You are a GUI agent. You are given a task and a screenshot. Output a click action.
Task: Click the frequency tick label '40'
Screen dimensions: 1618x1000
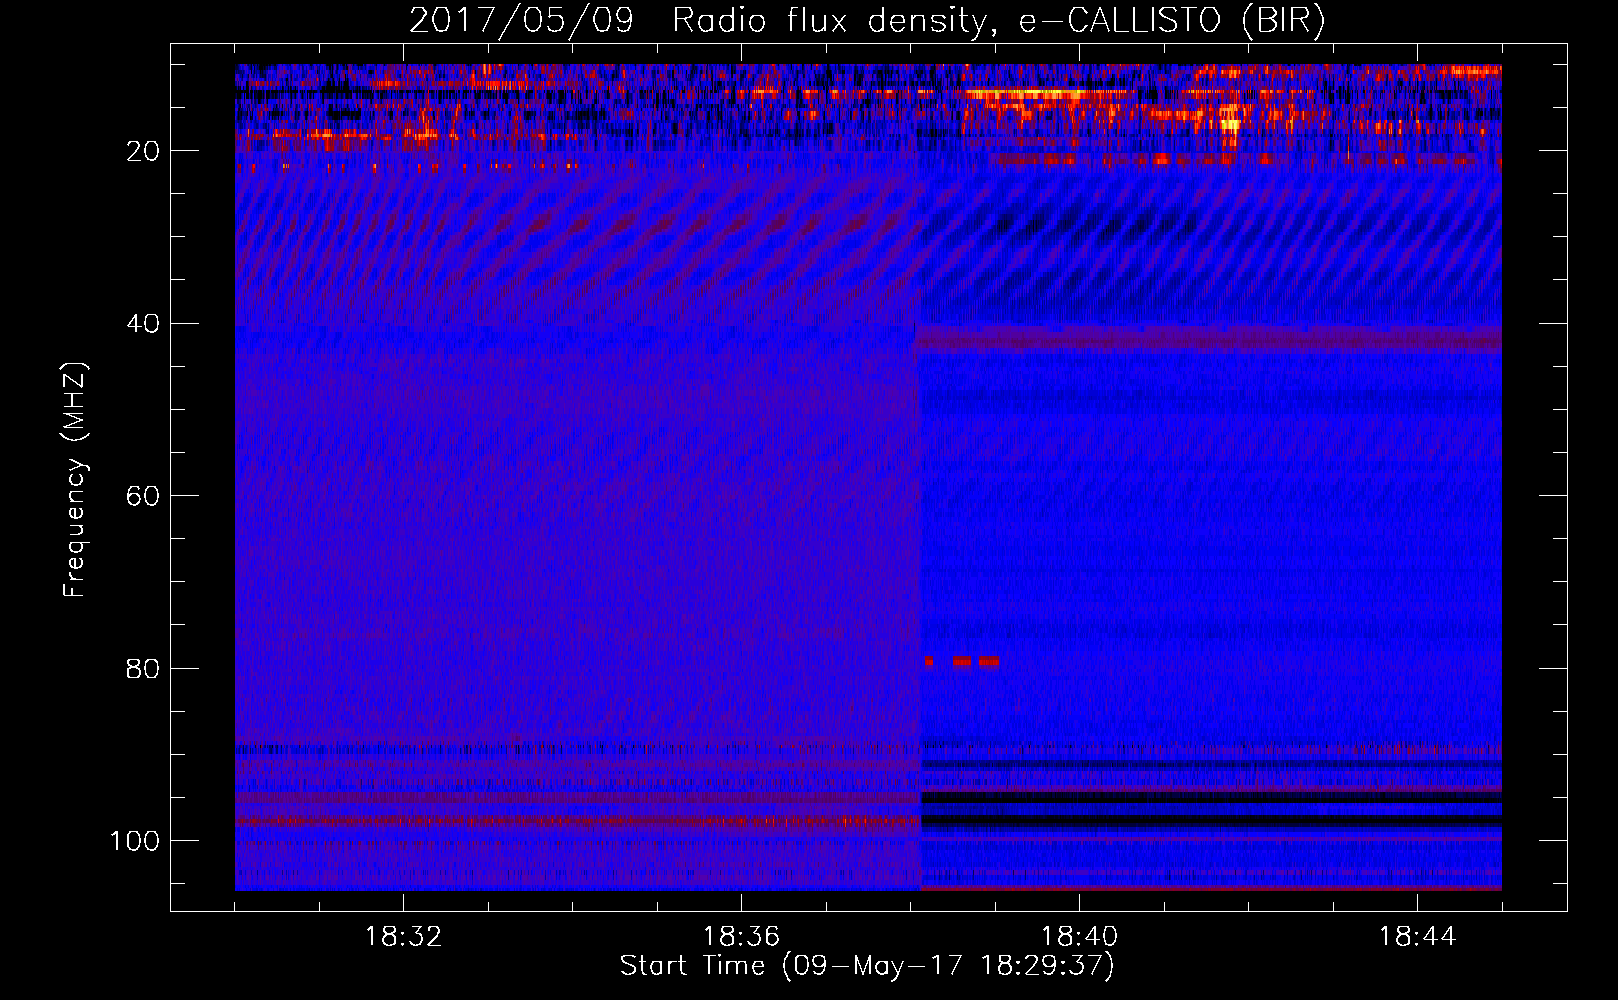click(x=144, y=324)
